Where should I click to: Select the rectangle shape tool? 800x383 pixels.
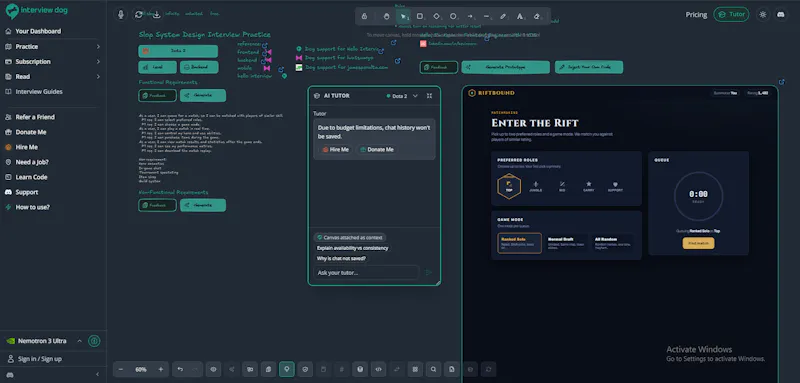coord(420,16)
